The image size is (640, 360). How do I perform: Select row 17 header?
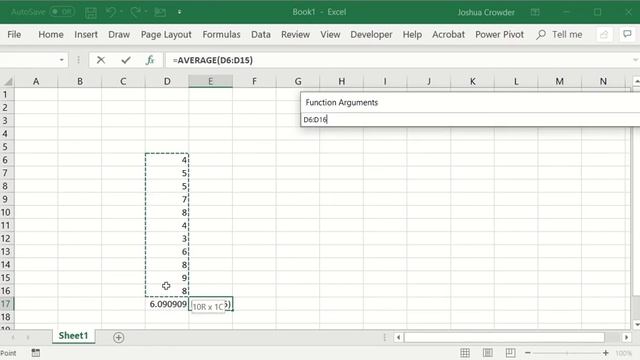6,304
